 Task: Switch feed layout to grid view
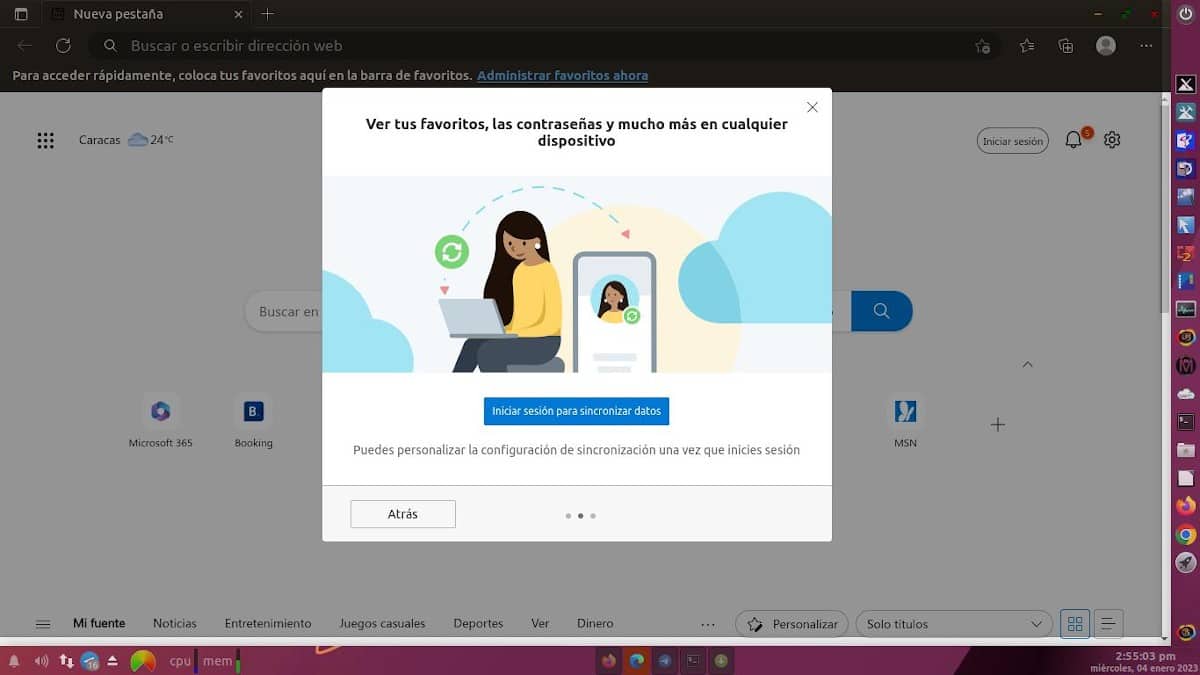click(1075, 623)
